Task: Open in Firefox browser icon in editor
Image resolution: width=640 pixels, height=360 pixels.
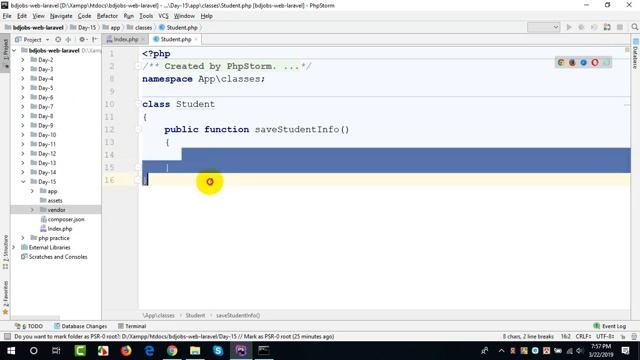Action: (x=572, y=62)
